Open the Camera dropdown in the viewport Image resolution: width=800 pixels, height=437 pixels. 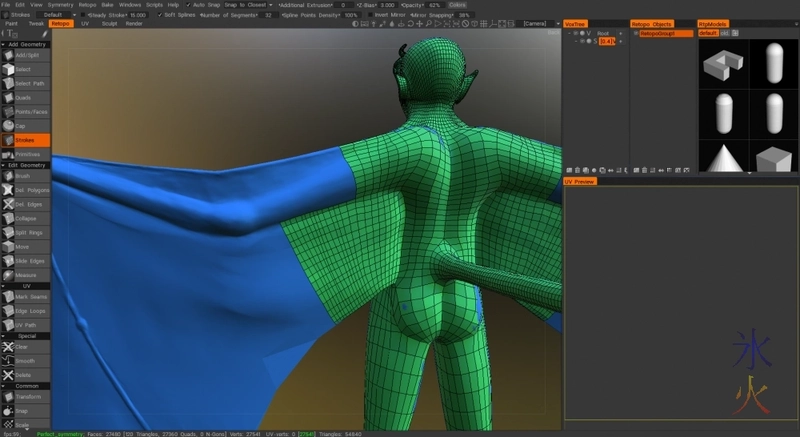[533, 23]
